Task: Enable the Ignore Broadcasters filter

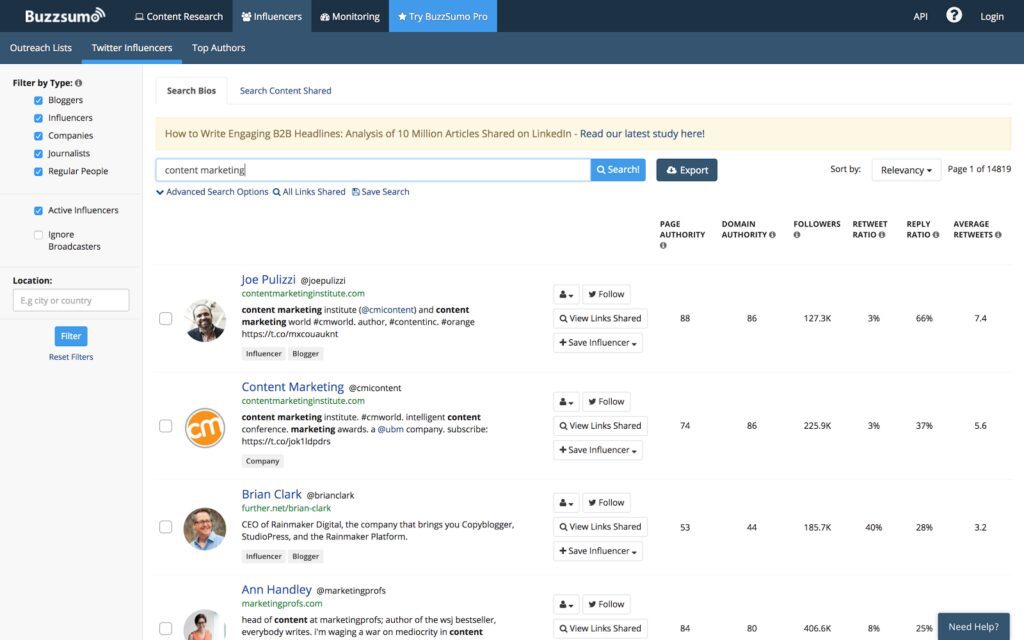Action: coord(37,234)
